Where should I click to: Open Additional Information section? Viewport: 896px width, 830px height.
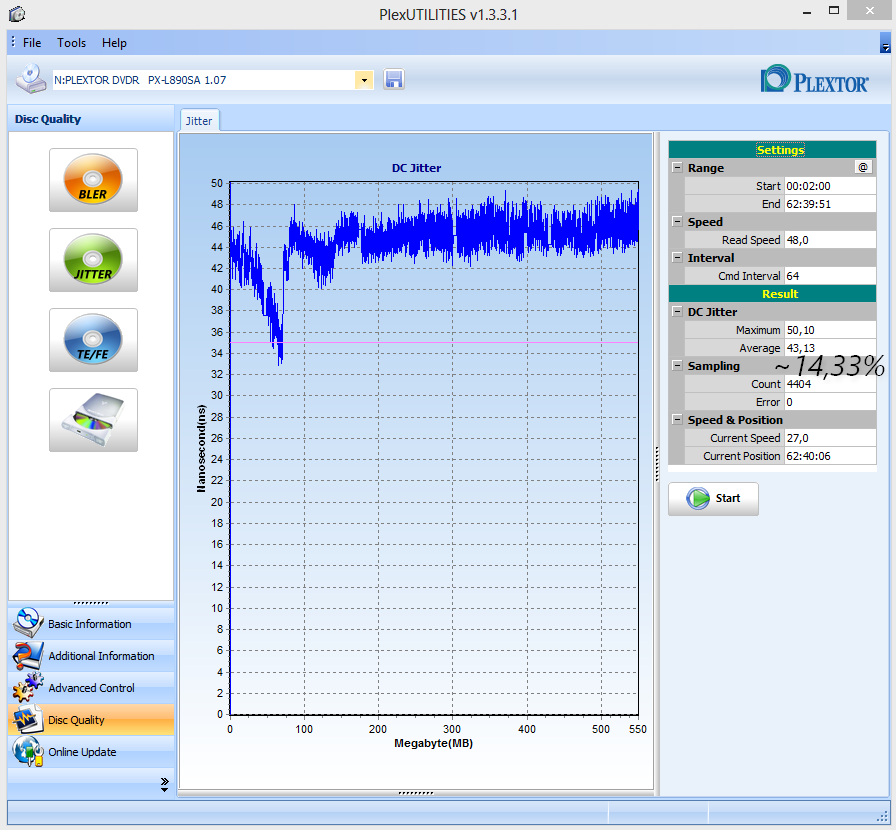point(91,656)
